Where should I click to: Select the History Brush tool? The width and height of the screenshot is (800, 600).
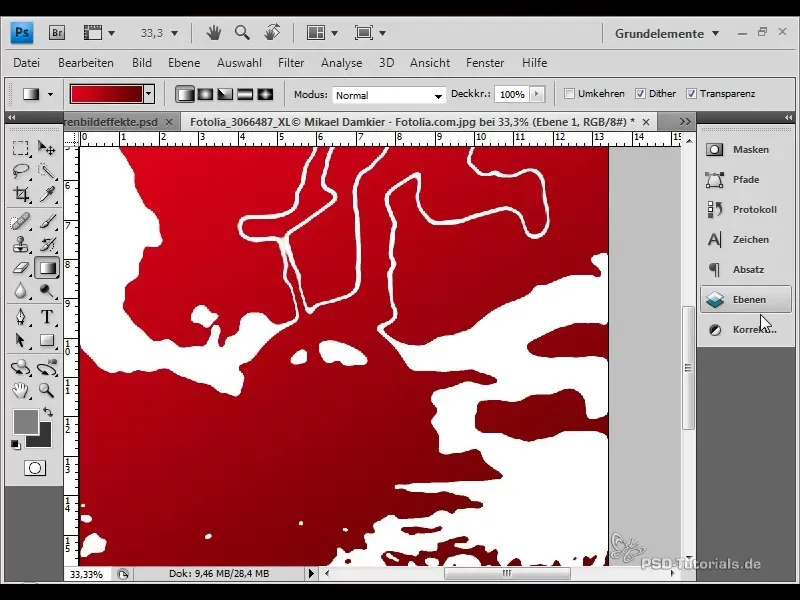(x=46, y=245)
